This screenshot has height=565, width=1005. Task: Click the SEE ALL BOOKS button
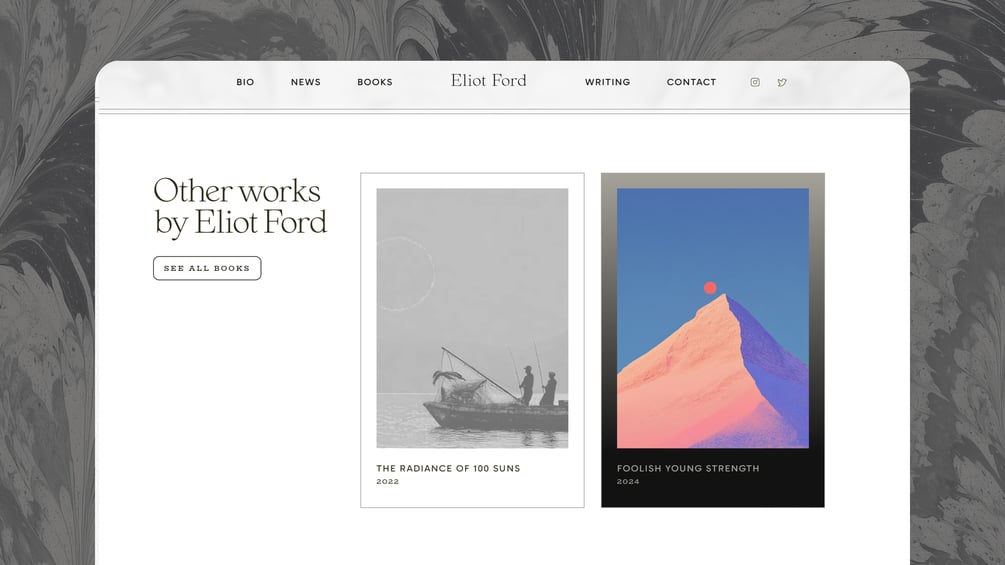tap(207, 268)
